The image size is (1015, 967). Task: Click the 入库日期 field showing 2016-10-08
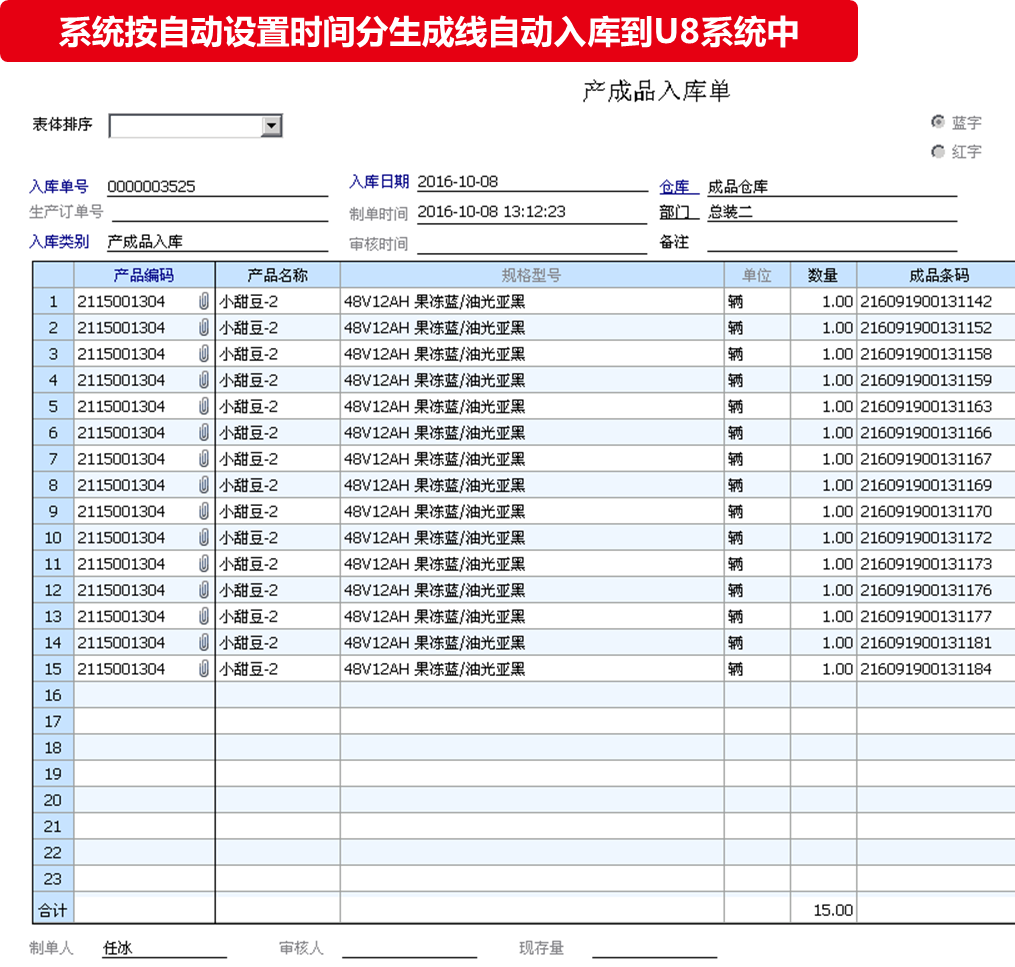[530, 182]
